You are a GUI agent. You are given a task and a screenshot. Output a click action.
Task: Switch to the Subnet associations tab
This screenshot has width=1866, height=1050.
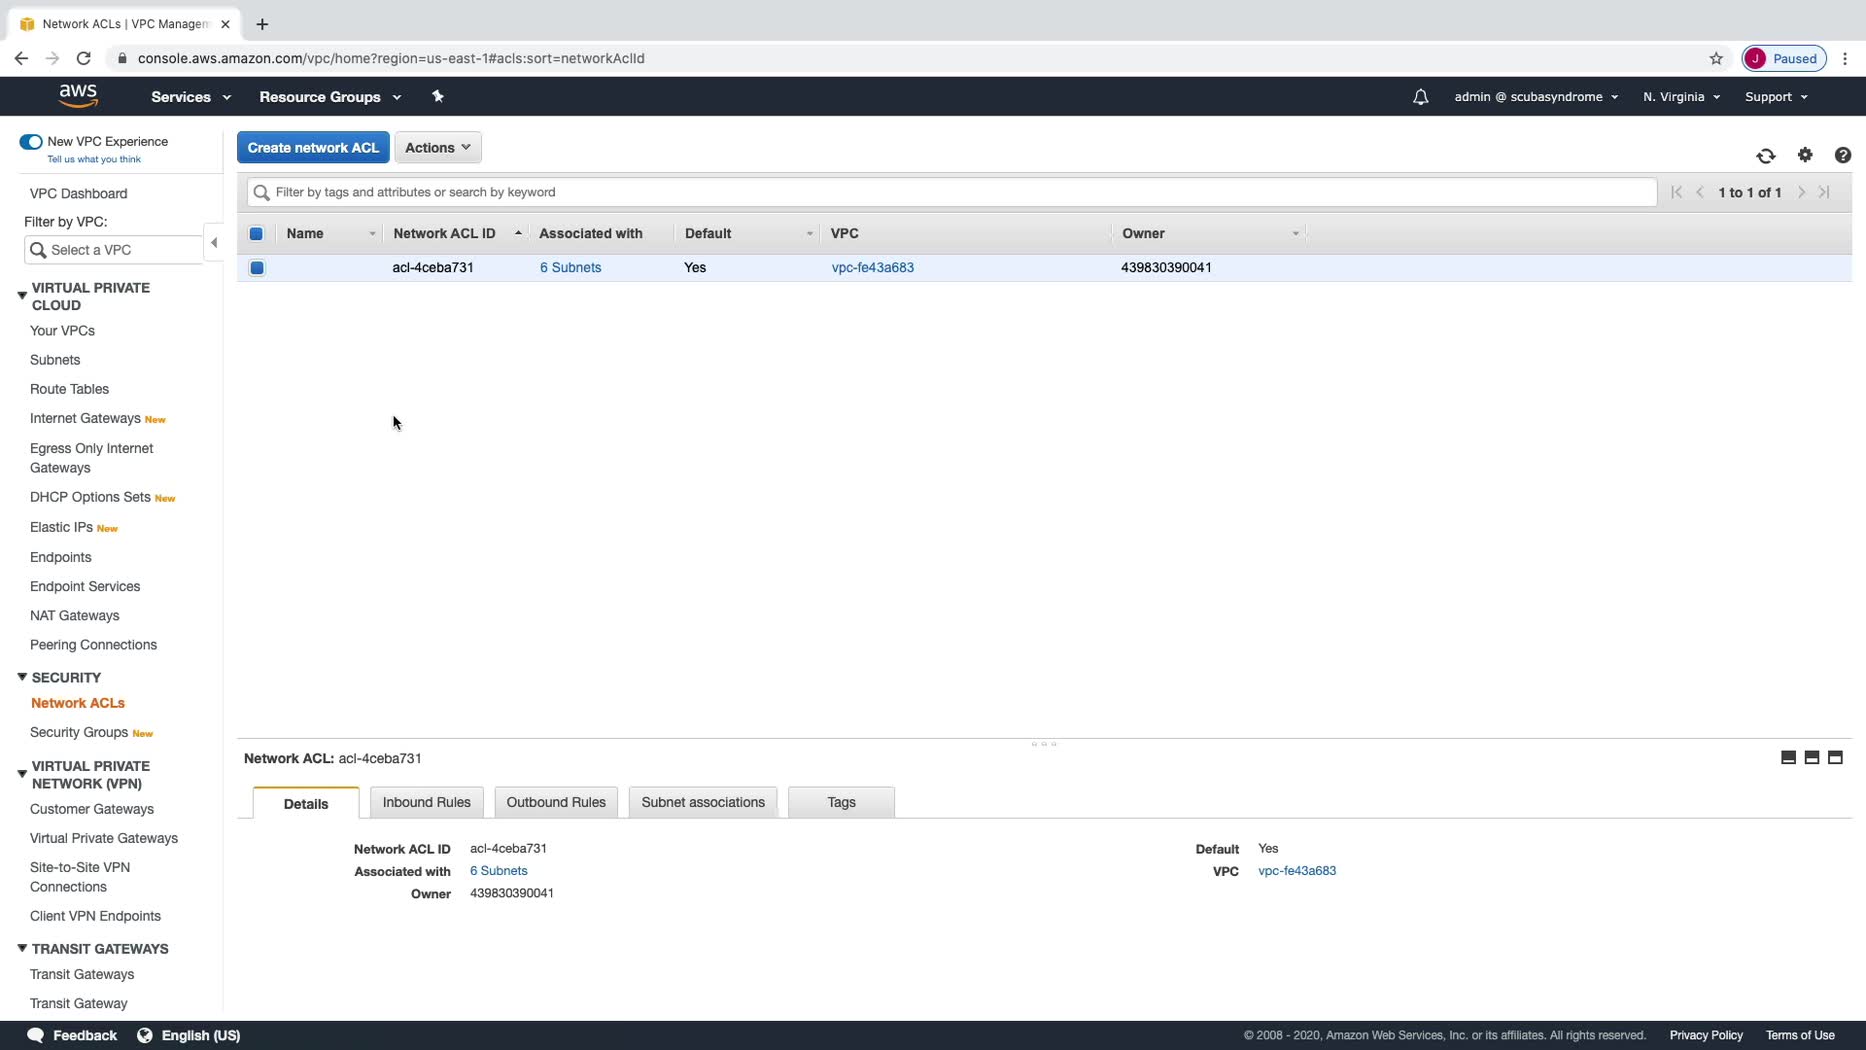click(x=703, y=802)
